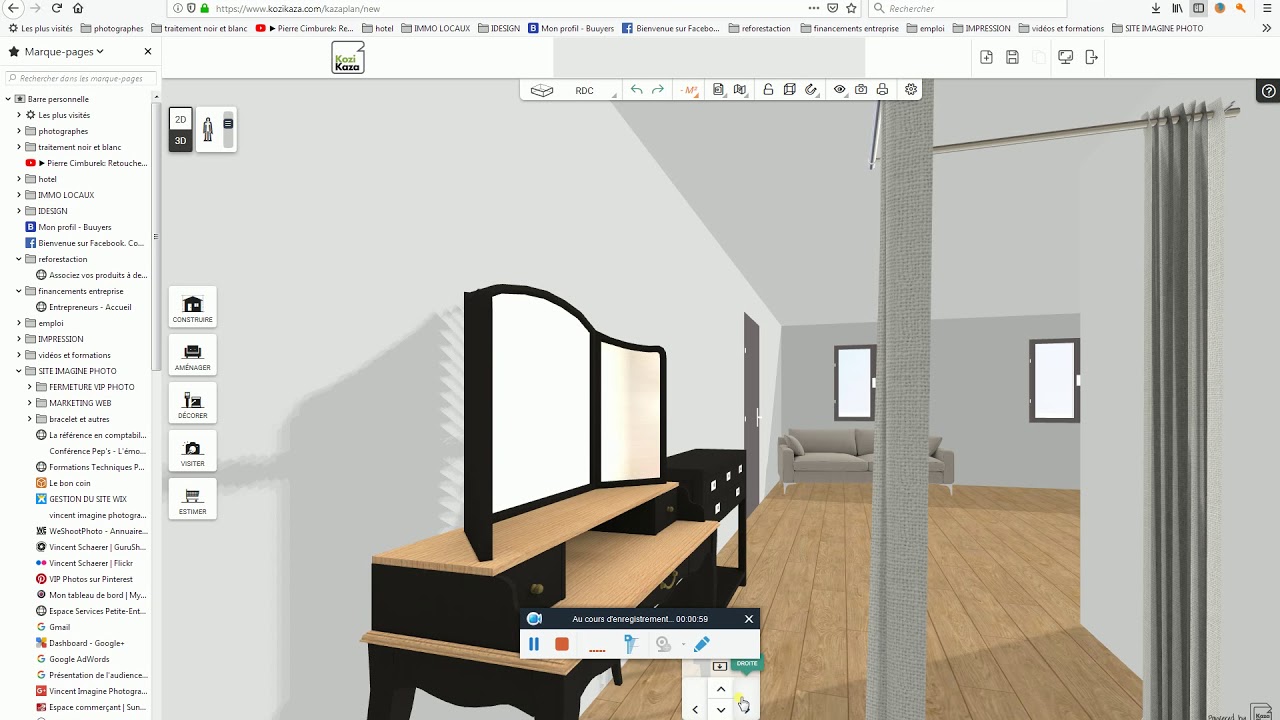Viewport: 1280px width, 720px height.
Task: Open the help question mark button
Action: 1269,91
